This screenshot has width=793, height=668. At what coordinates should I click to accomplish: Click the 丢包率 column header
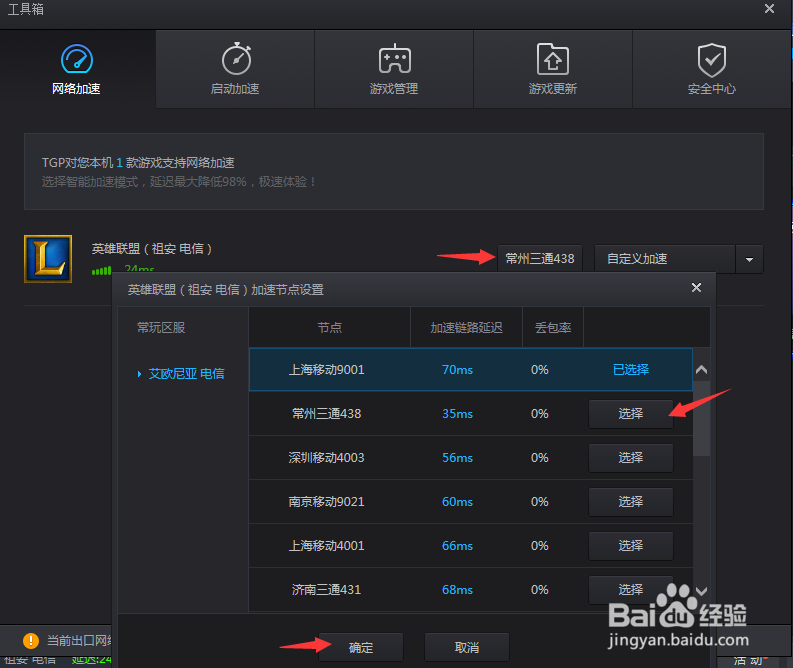[x=553, y=328]
